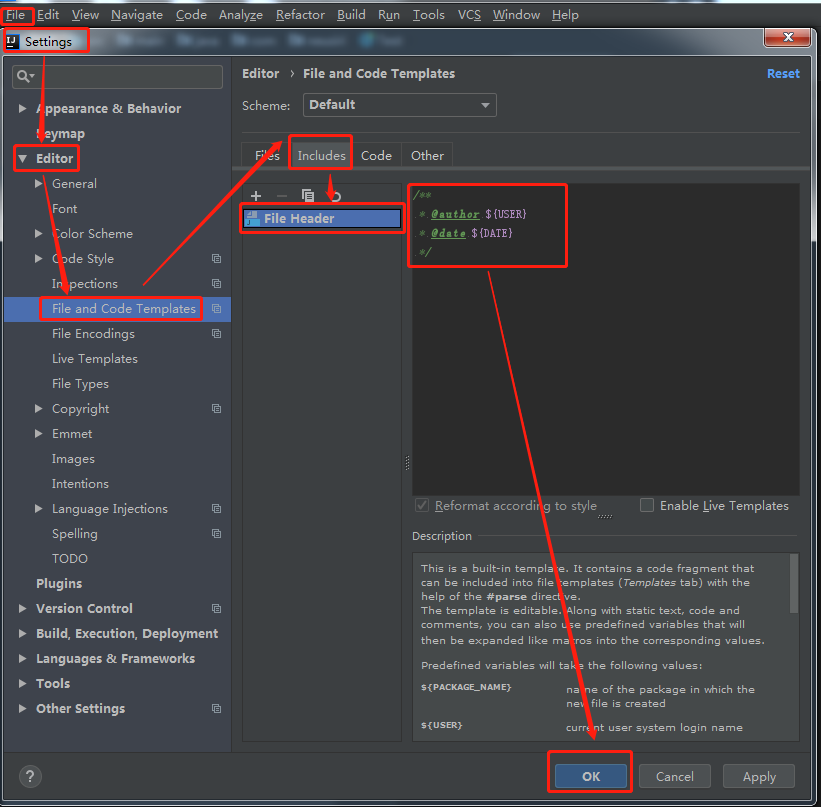This screenshot has width=821, height=807.
Task: Expand the Copyright tree node
Action: point(38,408)
